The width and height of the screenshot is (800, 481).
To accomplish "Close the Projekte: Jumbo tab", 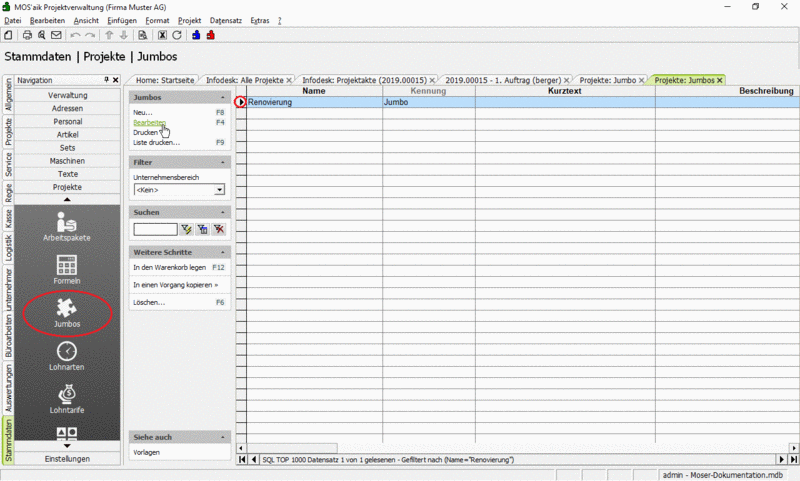I will (642, 80).
